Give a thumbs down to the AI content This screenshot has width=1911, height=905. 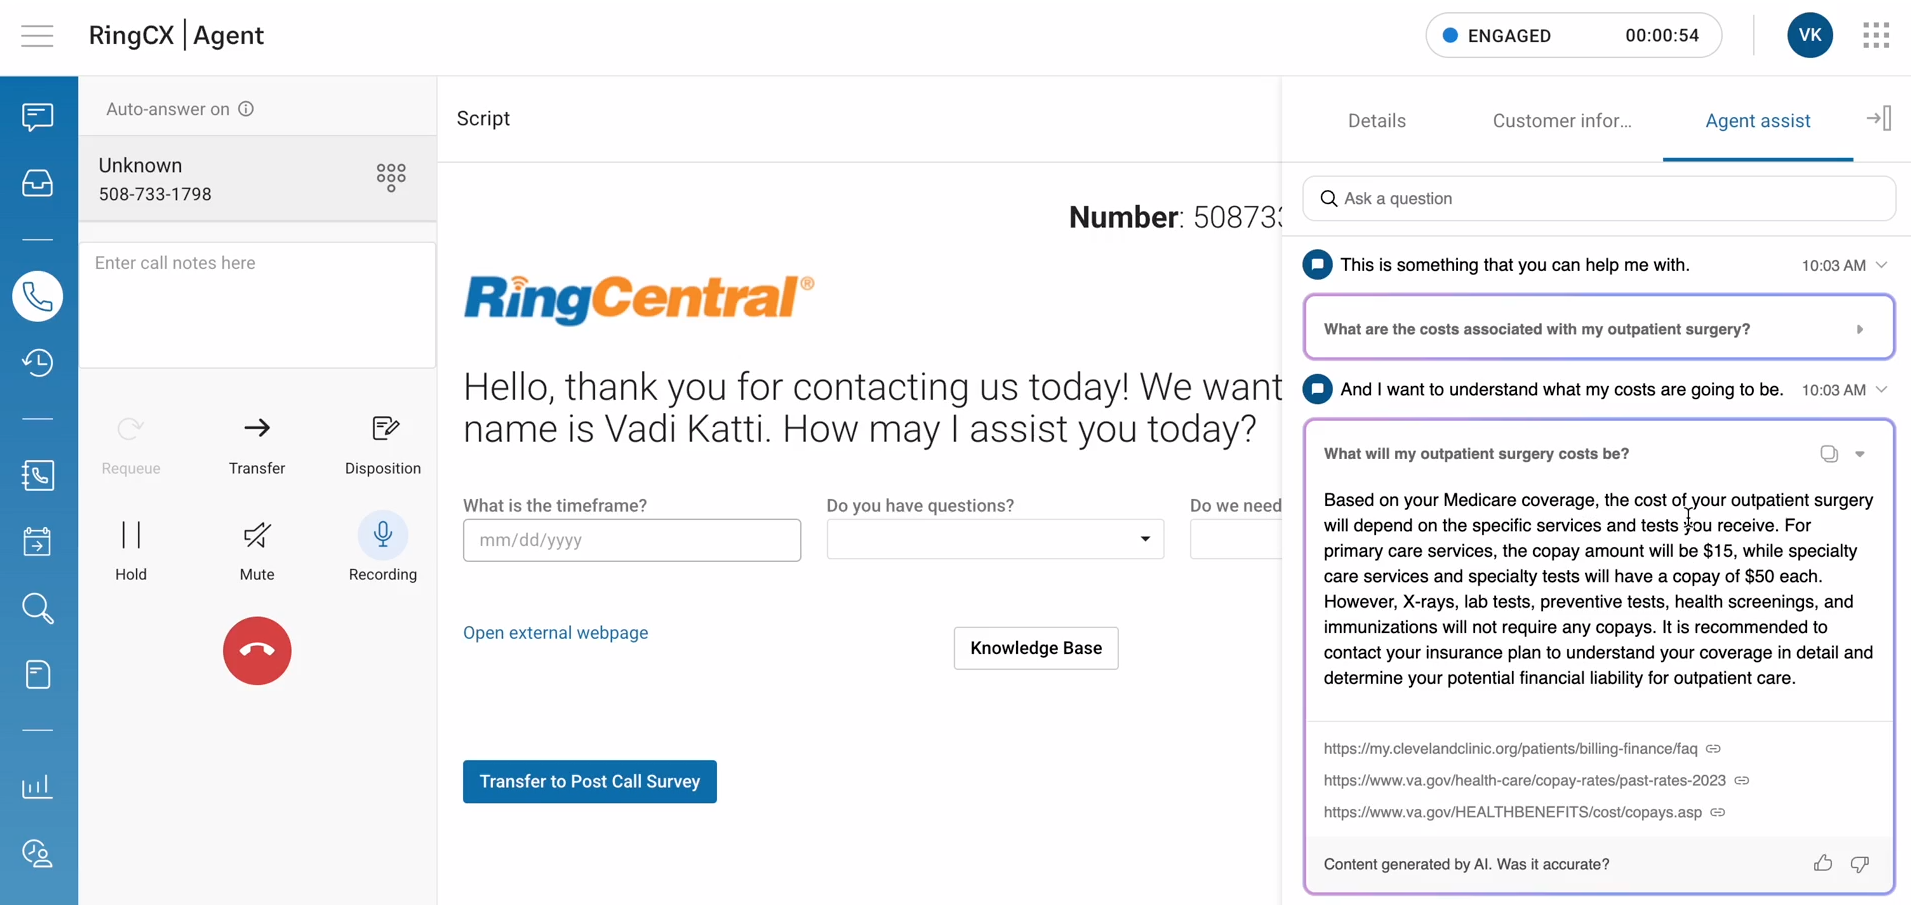click(1859, 864)
